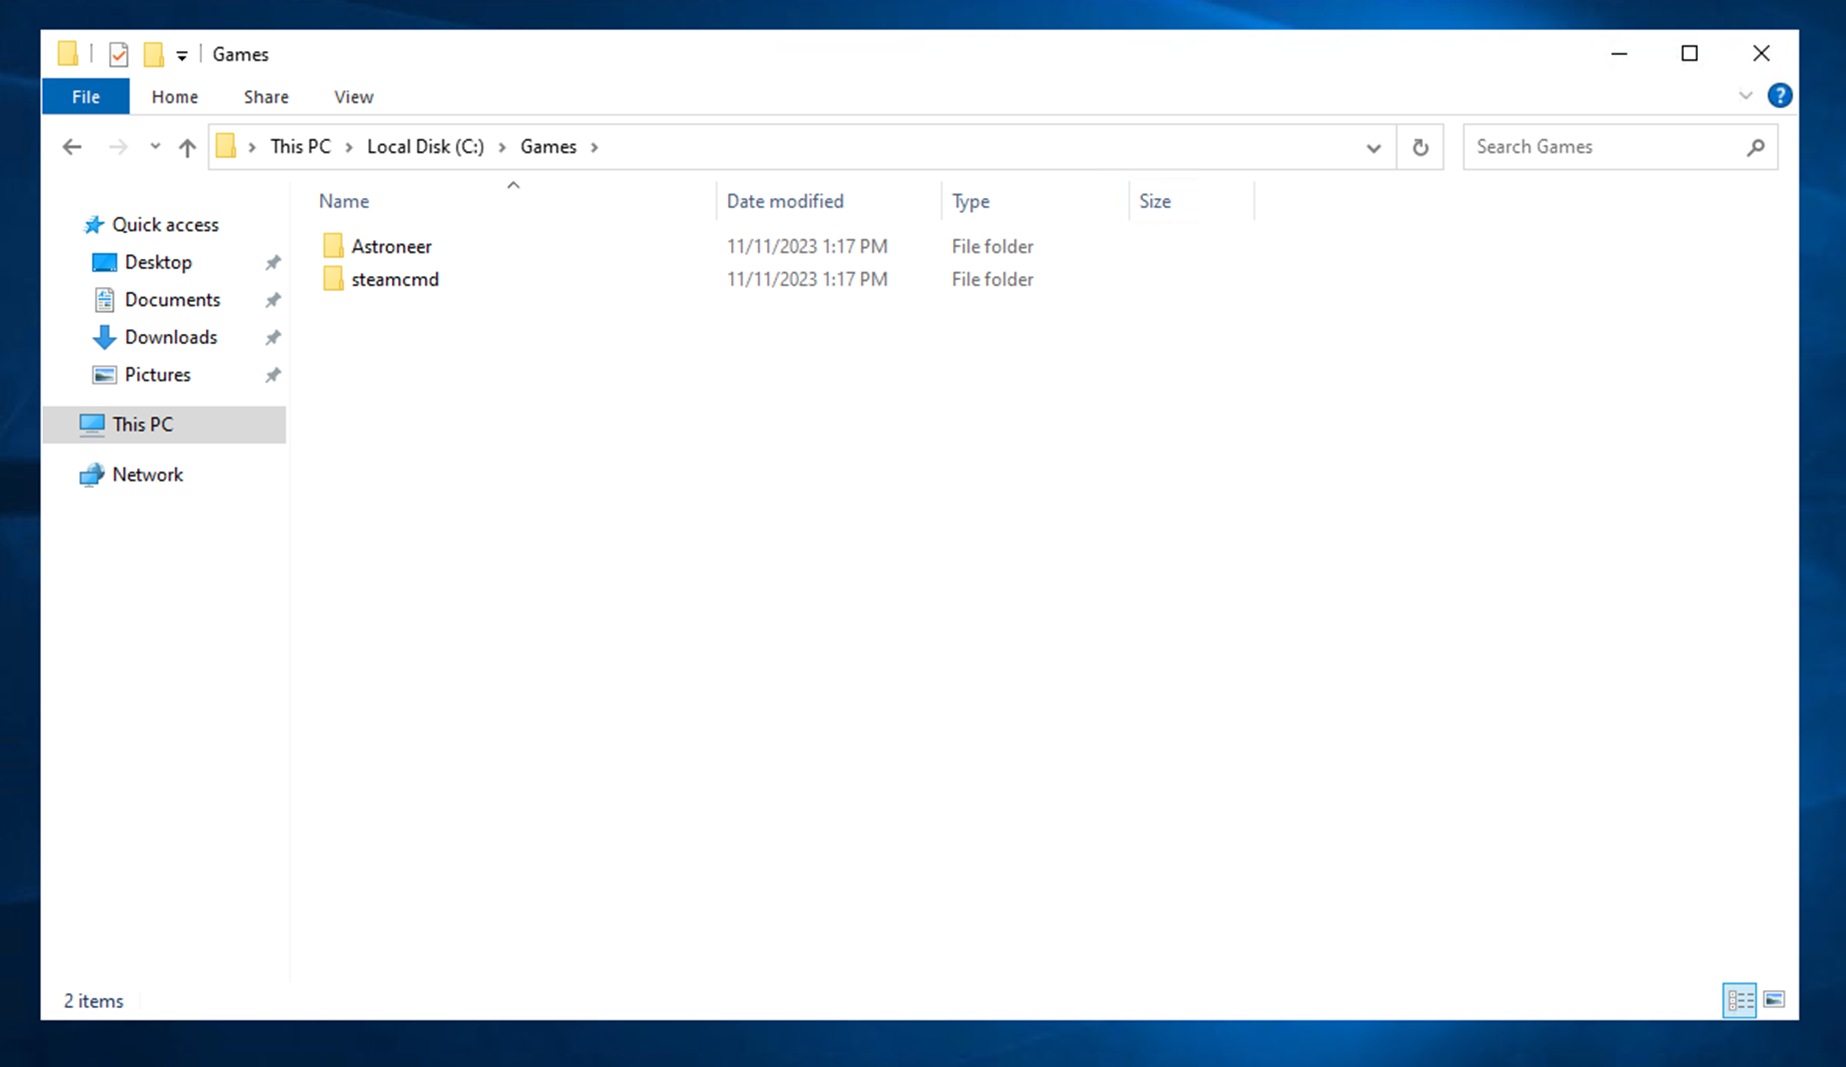
Task: Click This PC in the address breadcrumb
Action: pyautogui.click(x=300, y=147)
